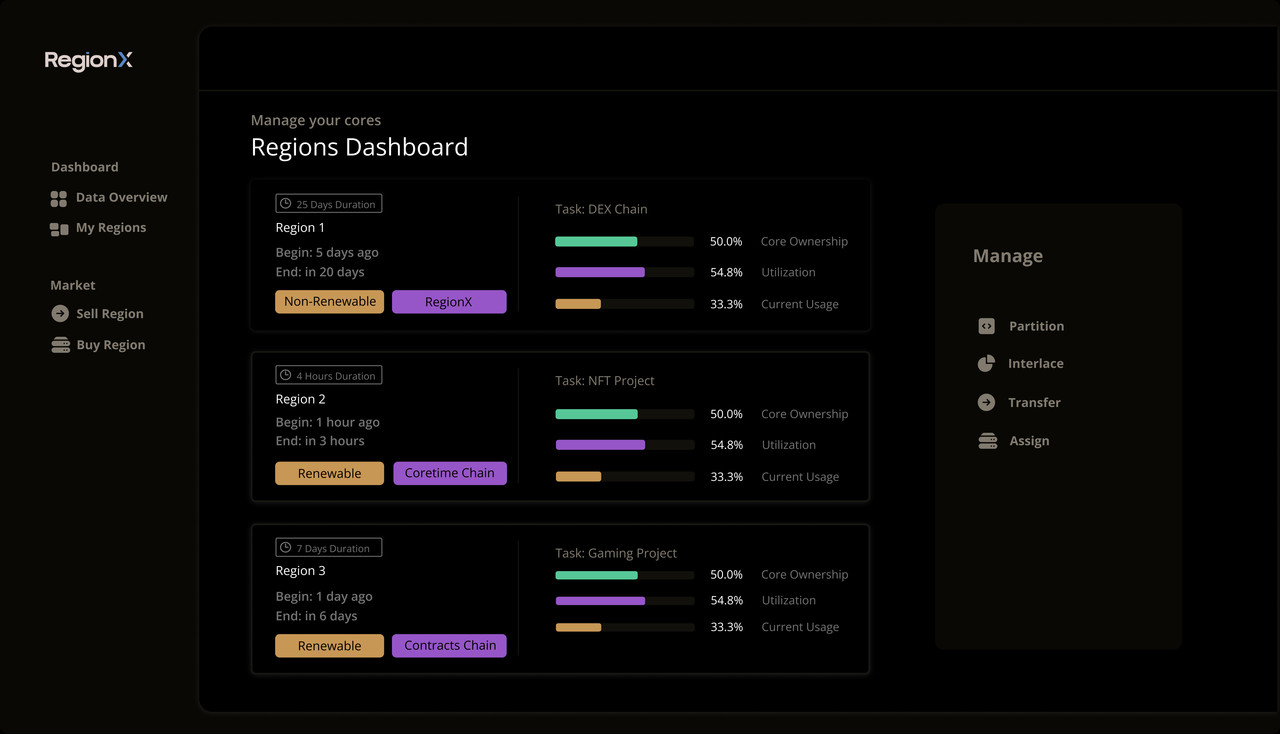Click the Coretime Chain tag
This screenshot has height=734, width=1280.
pyautogui.click(x=450, y=473)
